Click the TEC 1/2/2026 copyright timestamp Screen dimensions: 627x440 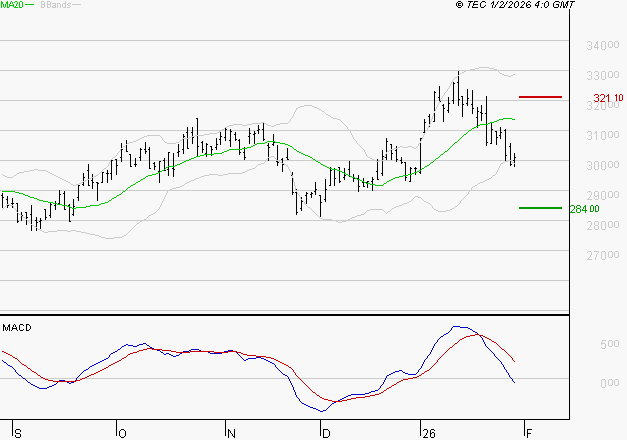pyautogui.click(x=515, y=5)
